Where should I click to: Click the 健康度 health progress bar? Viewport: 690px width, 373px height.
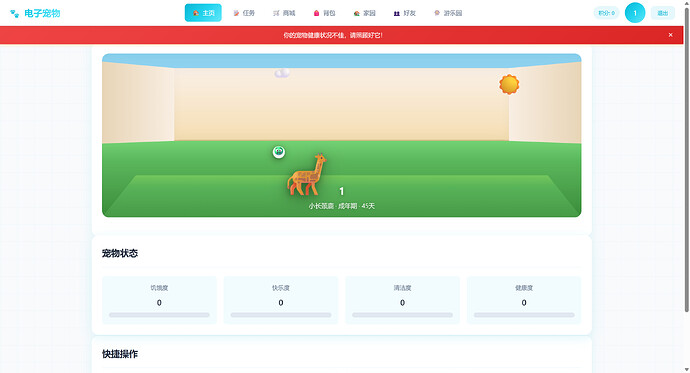pos(524,315)
